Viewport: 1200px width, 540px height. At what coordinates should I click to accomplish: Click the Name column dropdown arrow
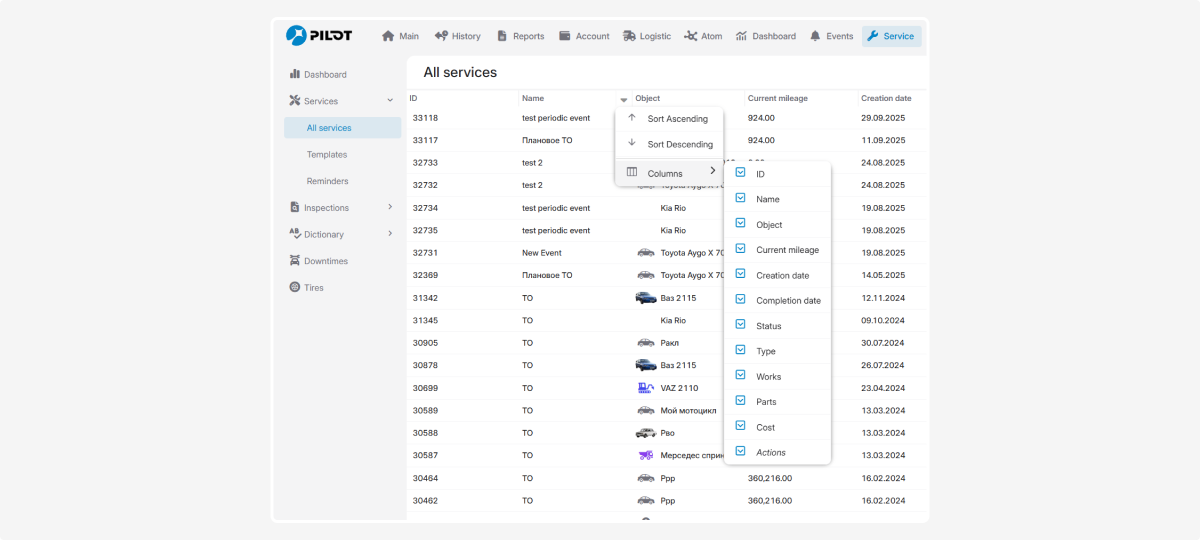pyautogui.click(x=623, y=99)
